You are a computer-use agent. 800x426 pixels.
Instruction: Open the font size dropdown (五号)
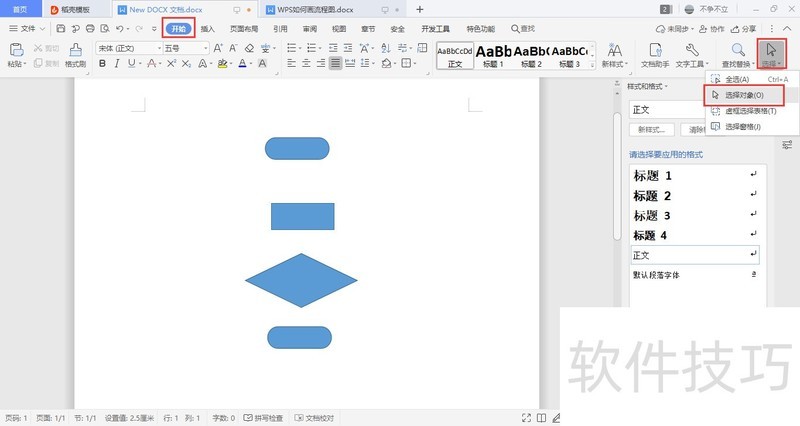coord(206,48)
